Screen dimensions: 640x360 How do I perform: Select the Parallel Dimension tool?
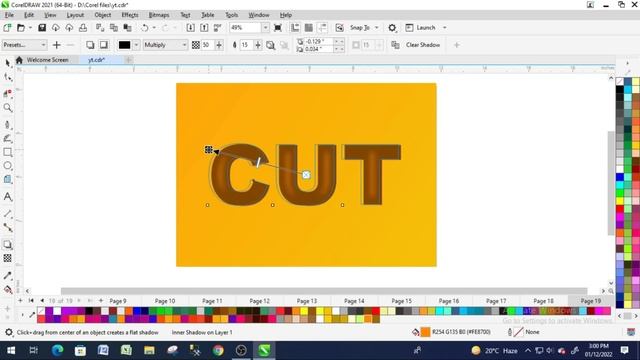point(7,213)
